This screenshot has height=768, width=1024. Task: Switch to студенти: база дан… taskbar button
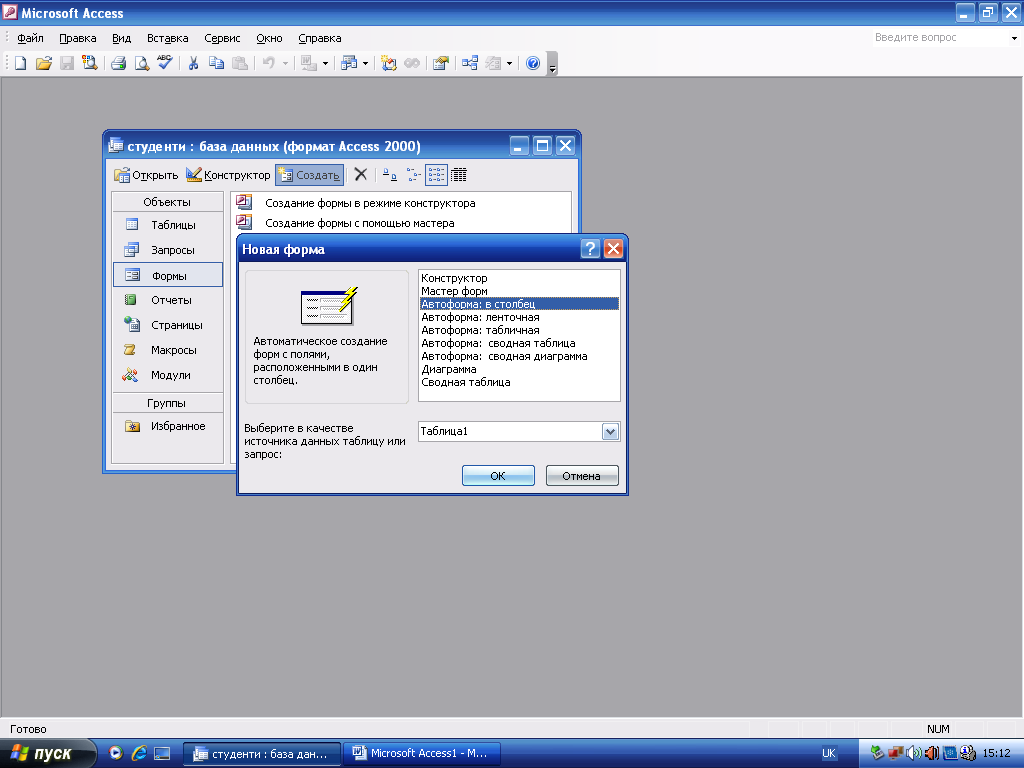261,754
